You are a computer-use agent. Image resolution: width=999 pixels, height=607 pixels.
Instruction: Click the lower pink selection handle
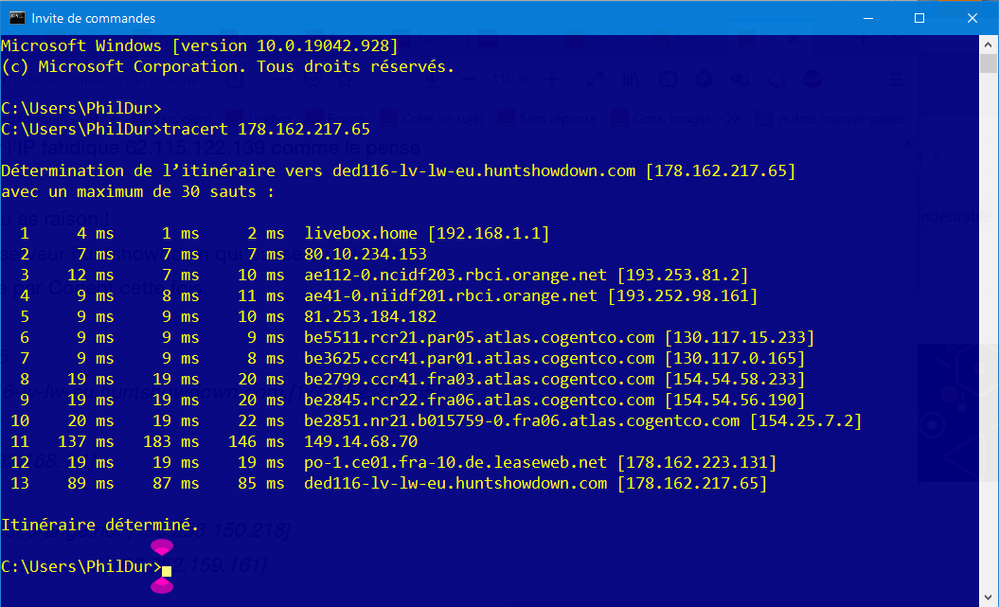coord(162,586)
